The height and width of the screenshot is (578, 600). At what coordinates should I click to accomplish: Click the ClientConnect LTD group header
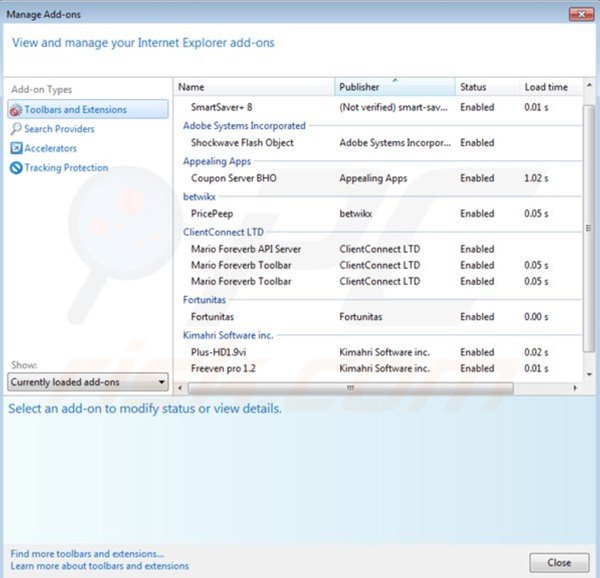click(x=223, y=232)
